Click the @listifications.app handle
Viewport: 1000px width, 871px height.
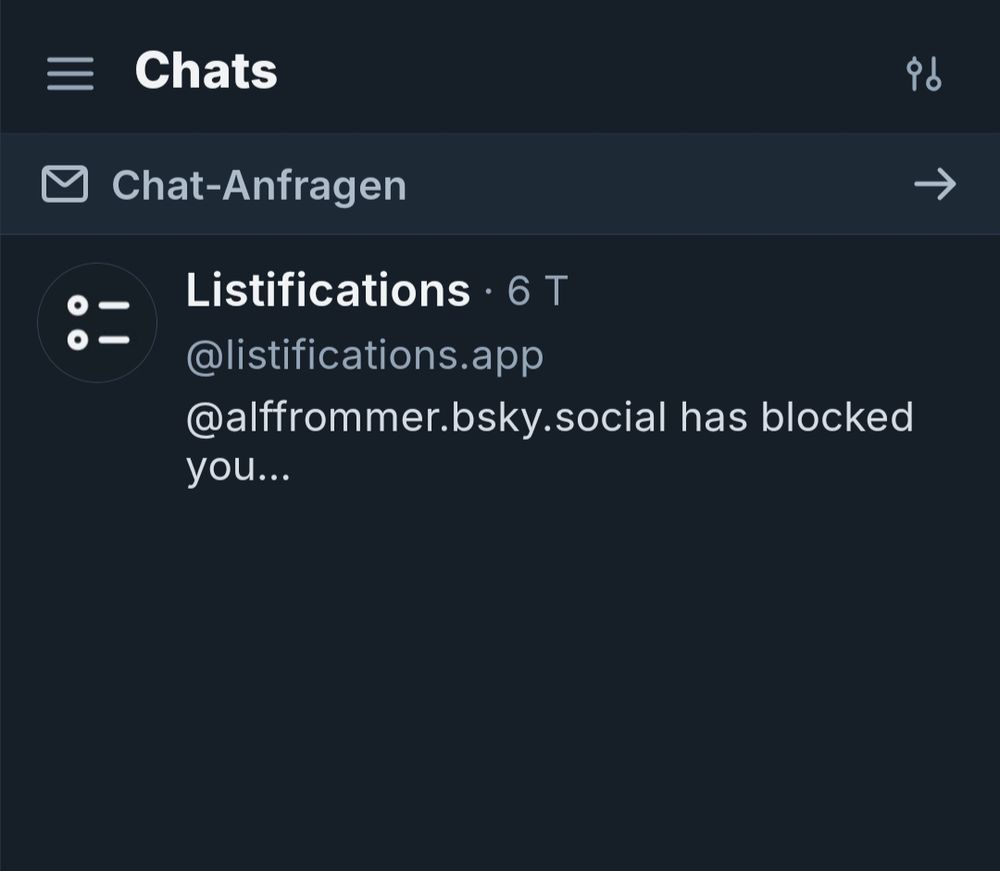click(x=364, y=355)
